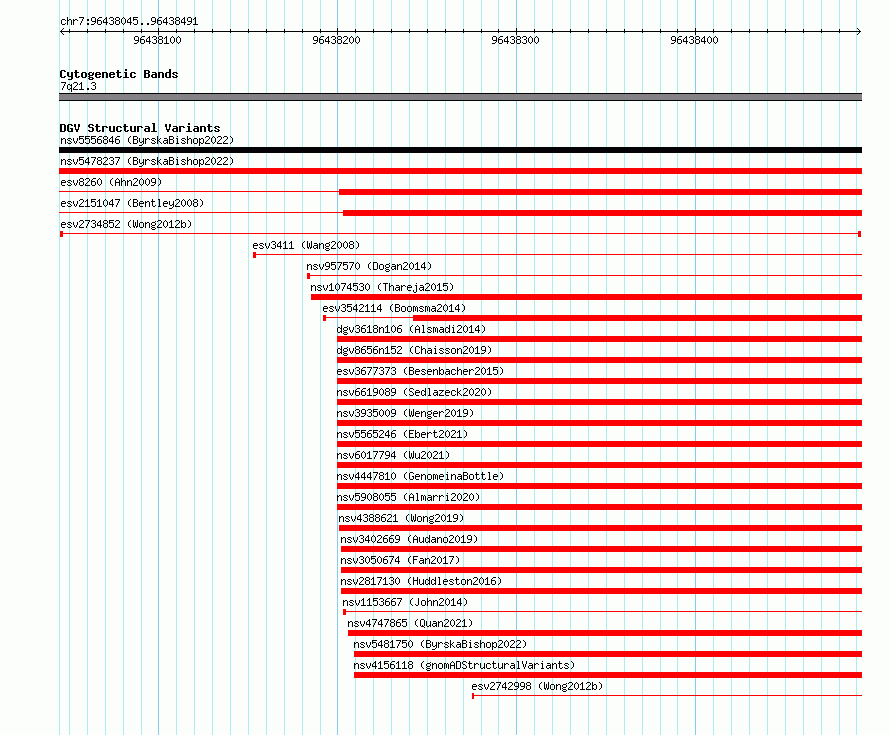890x735 pixels.
Task: Open variant nsv1074530 (Thareja2015)
Action: click(x=382, y=287)
